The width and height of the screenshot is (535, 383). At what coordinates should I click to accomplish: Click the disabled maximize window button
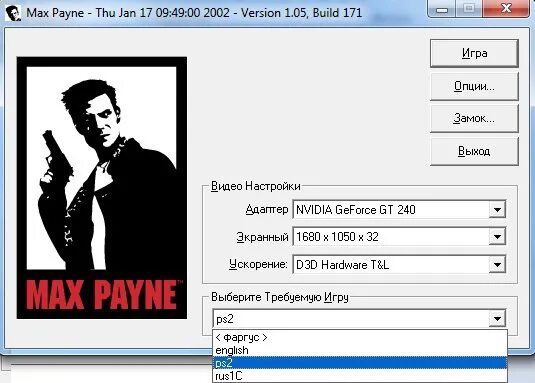(469, 10)
